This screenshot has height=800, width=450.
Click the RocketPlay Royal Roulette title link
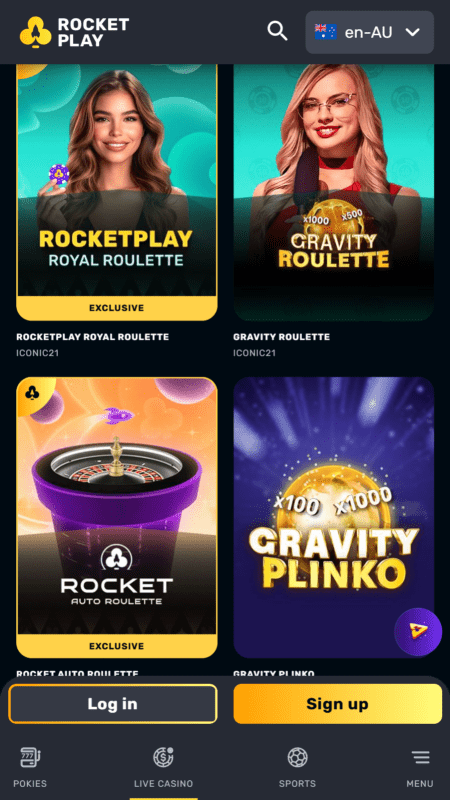[x=92, y=337]
